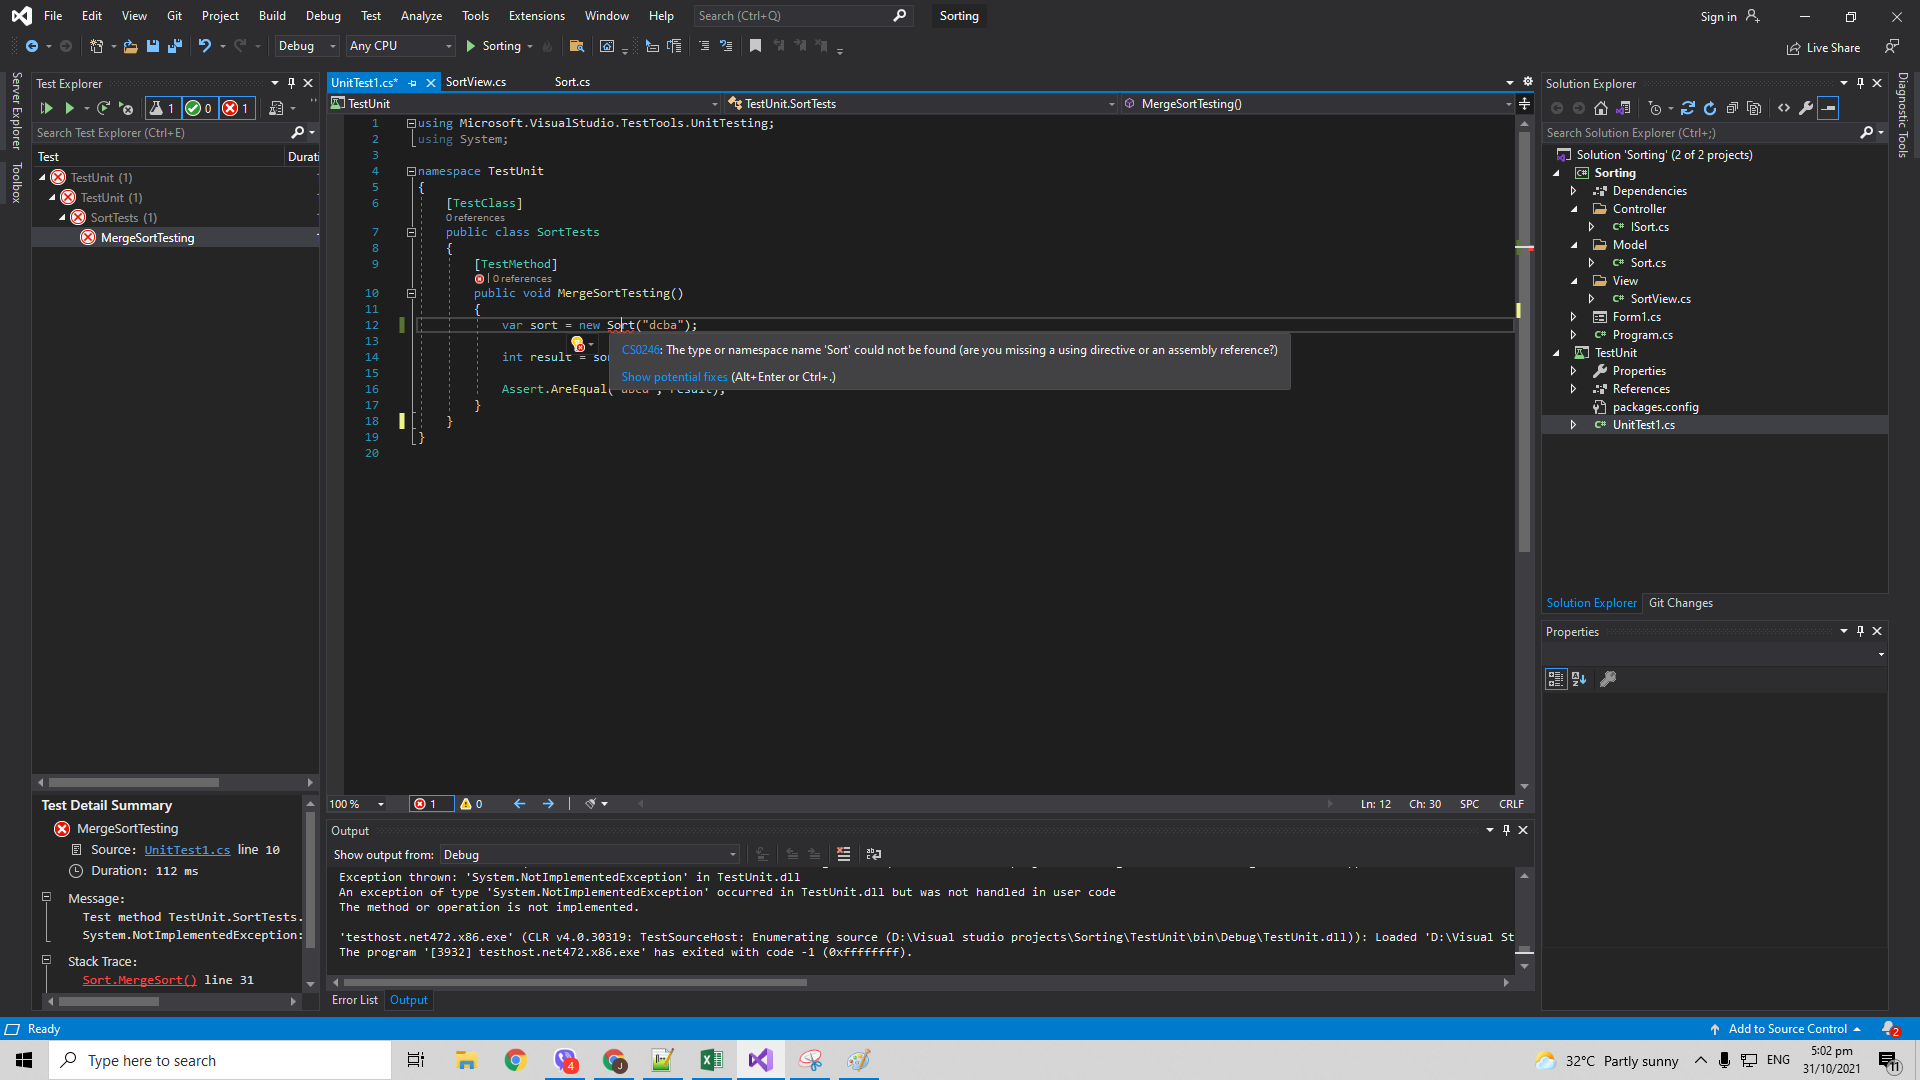Toggle auto hide pin on Output window
1920x1080 pixels.
click(1506, 830)
